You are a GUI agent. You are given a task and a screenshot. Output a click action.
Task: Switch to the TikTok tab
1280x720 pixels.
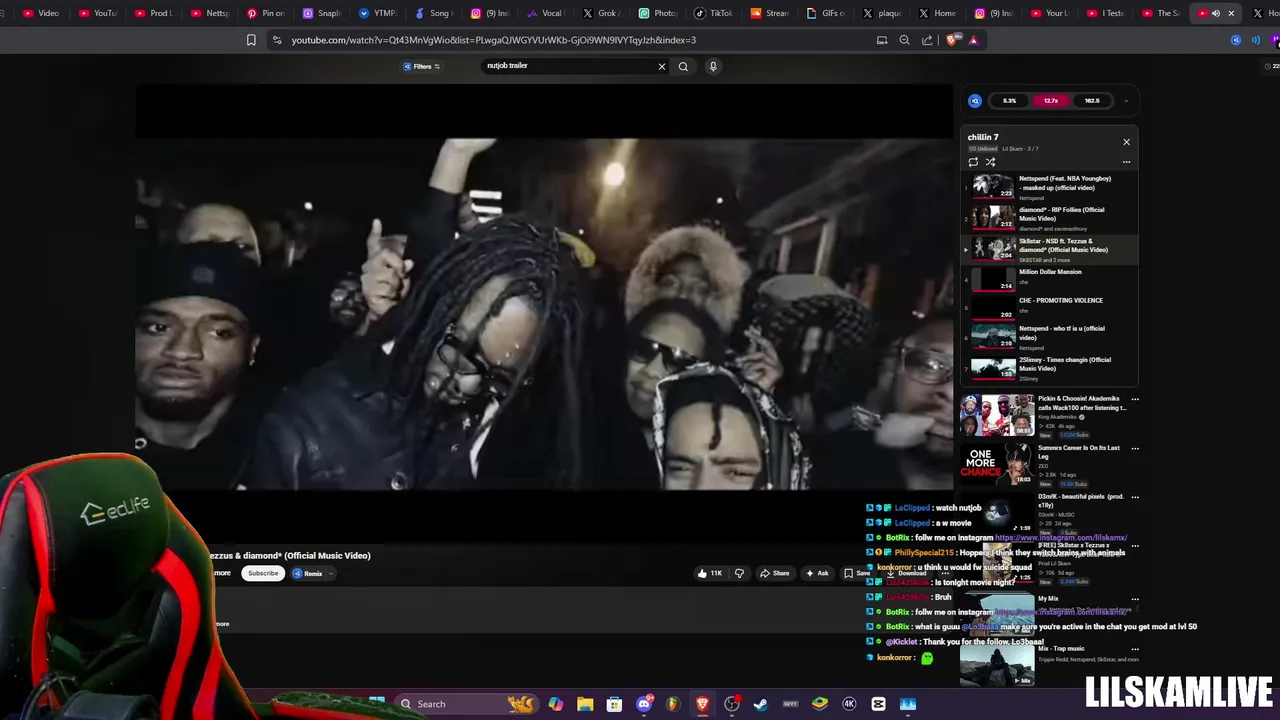tap(713, 13)
